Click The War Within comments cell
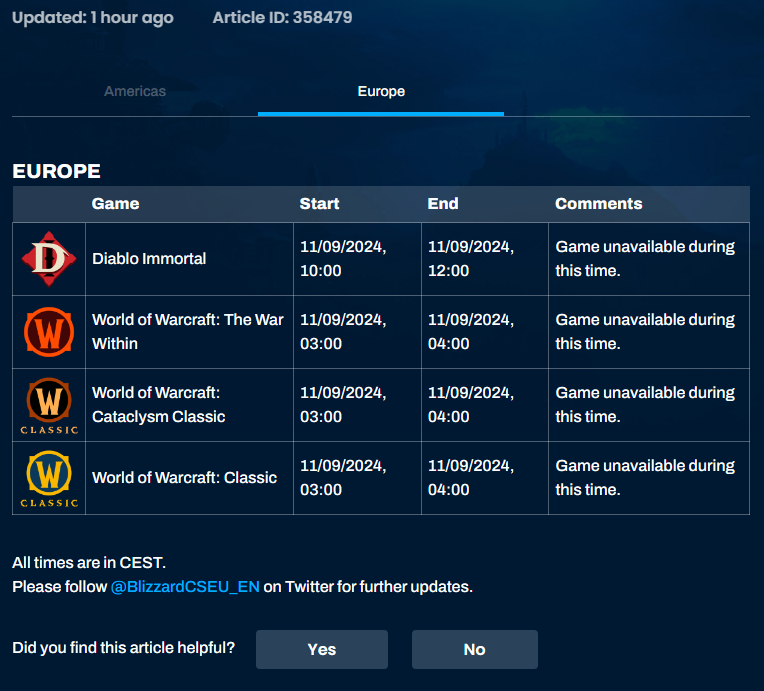764x691 pixels. (649, 332)
